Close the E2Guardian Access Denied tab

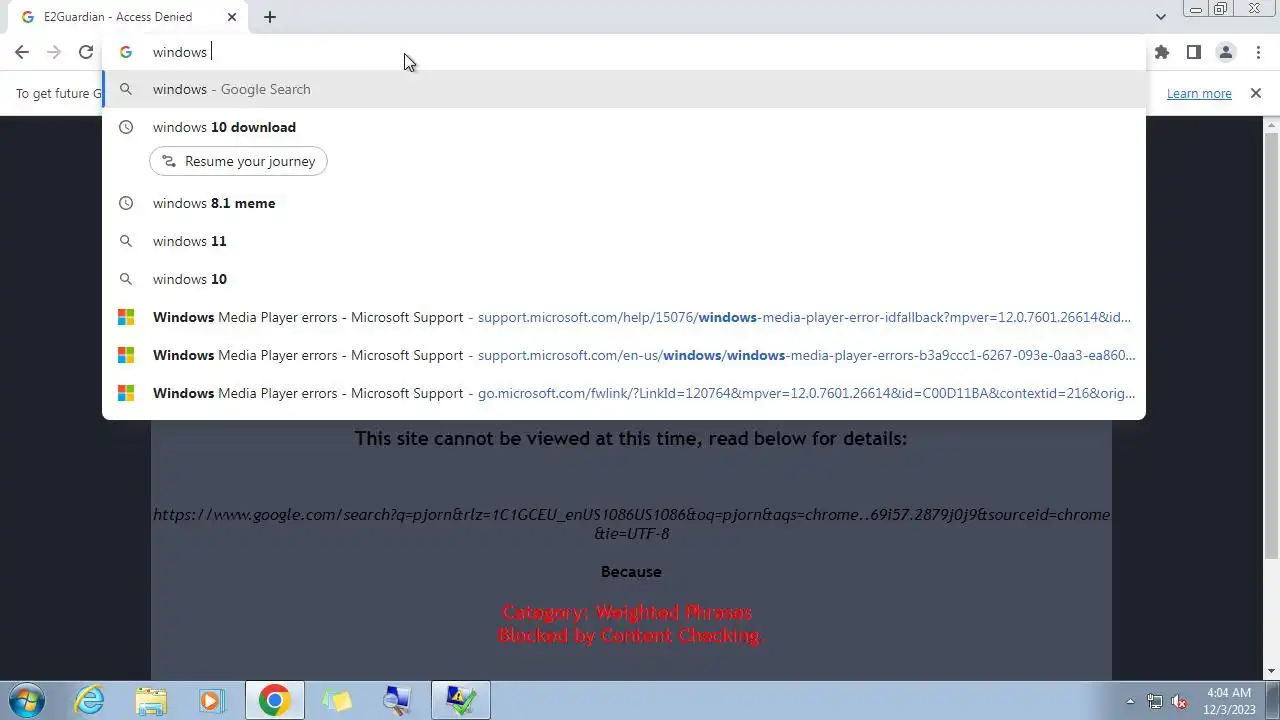[232, 17]
